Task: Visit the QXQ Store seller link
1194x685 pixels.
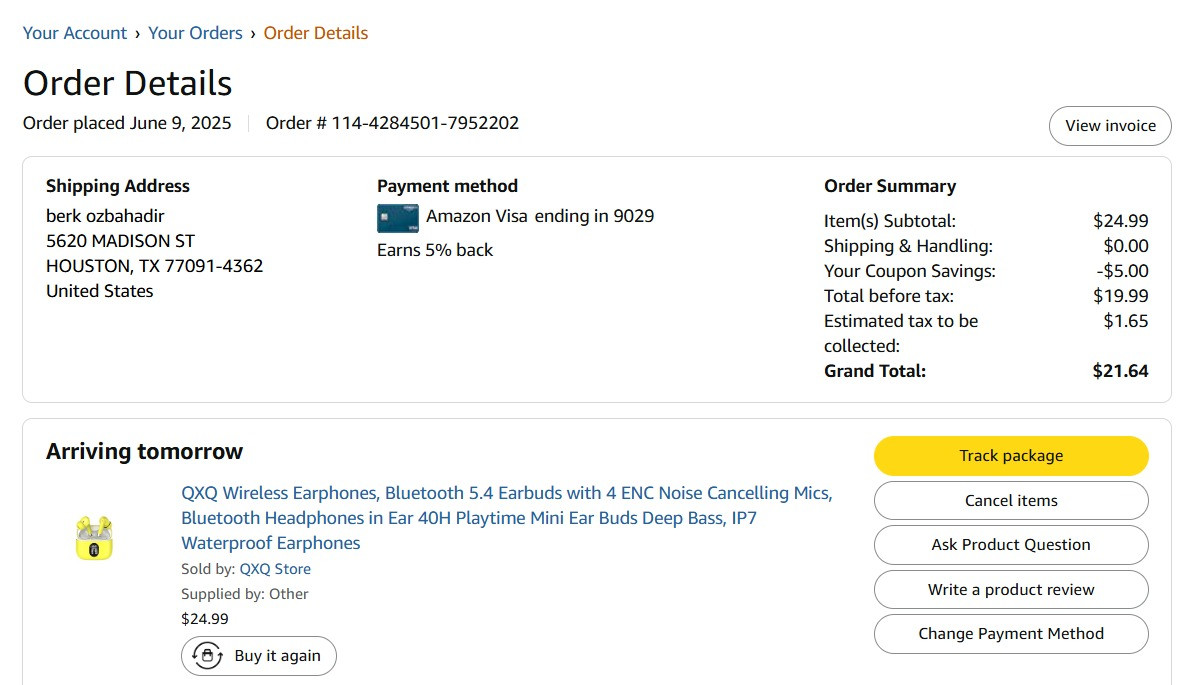Action: pos(275,569)
